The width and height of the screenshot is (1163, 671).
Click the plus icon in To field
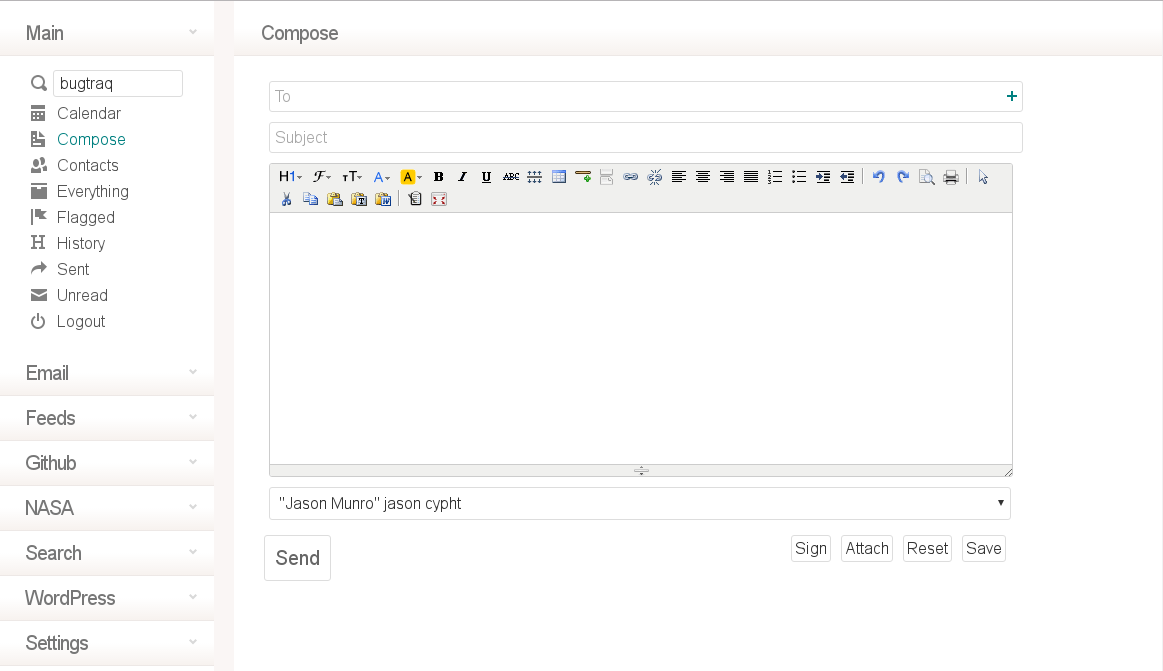pos(1012,96)
